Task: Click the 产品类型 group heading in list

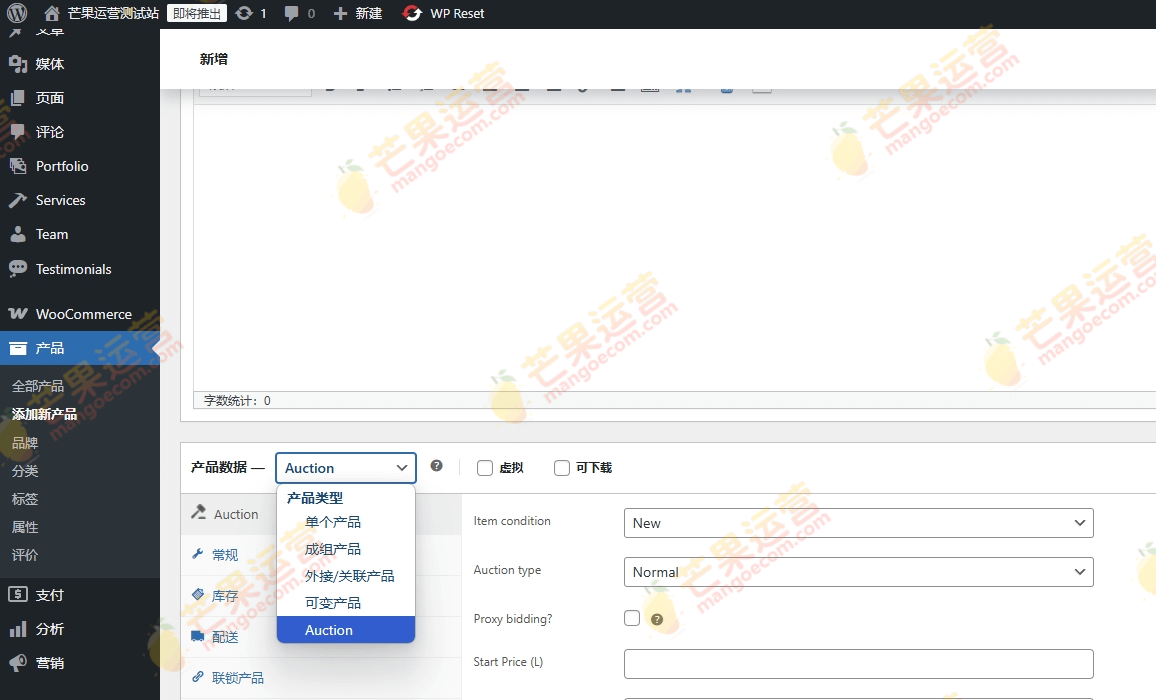Action: [315, 498]
